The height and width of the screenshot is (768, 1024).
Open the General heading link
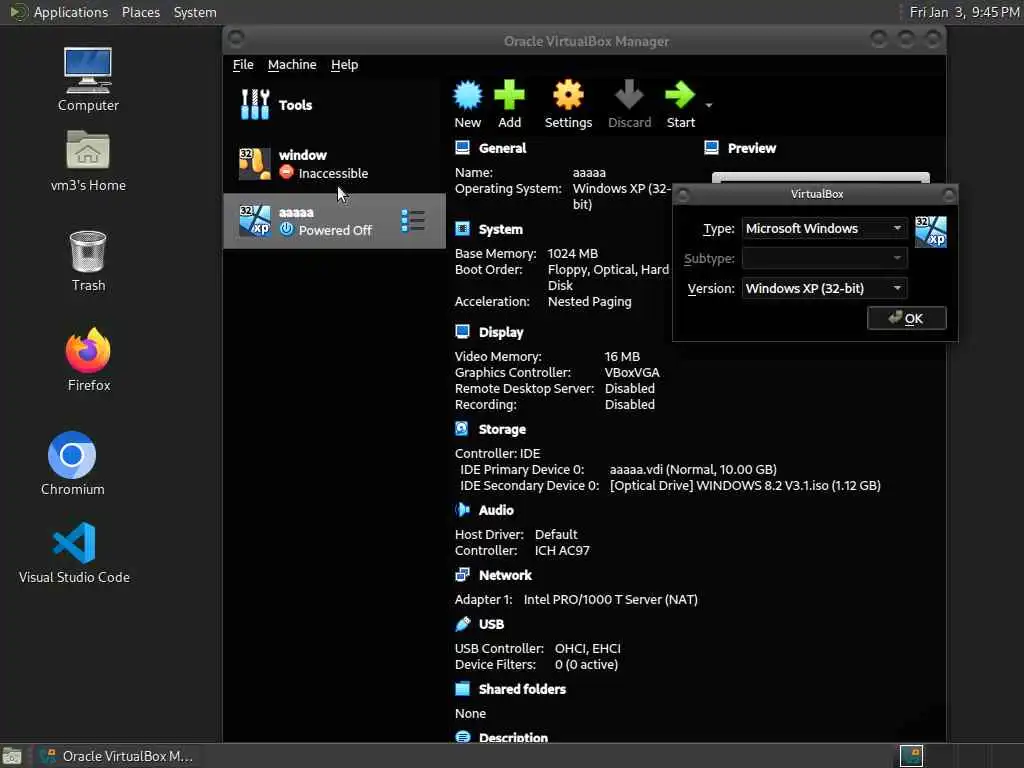[x=502, y=148]
